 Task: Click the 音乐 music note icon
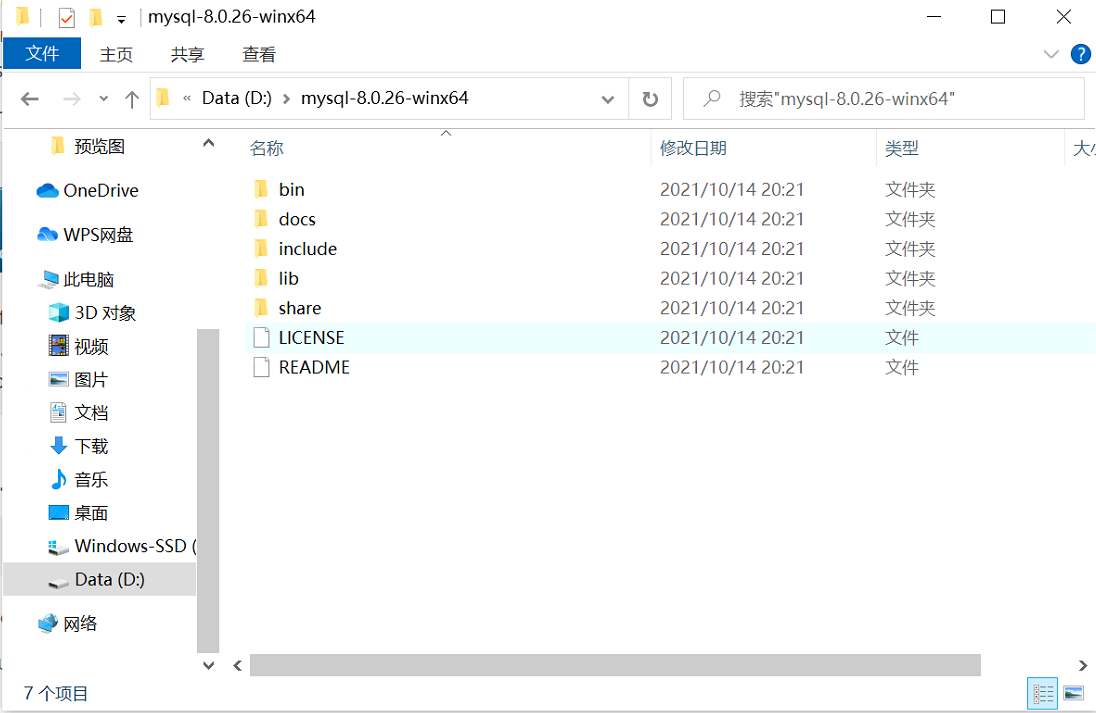pyautogui.click(x=59, y=480)
